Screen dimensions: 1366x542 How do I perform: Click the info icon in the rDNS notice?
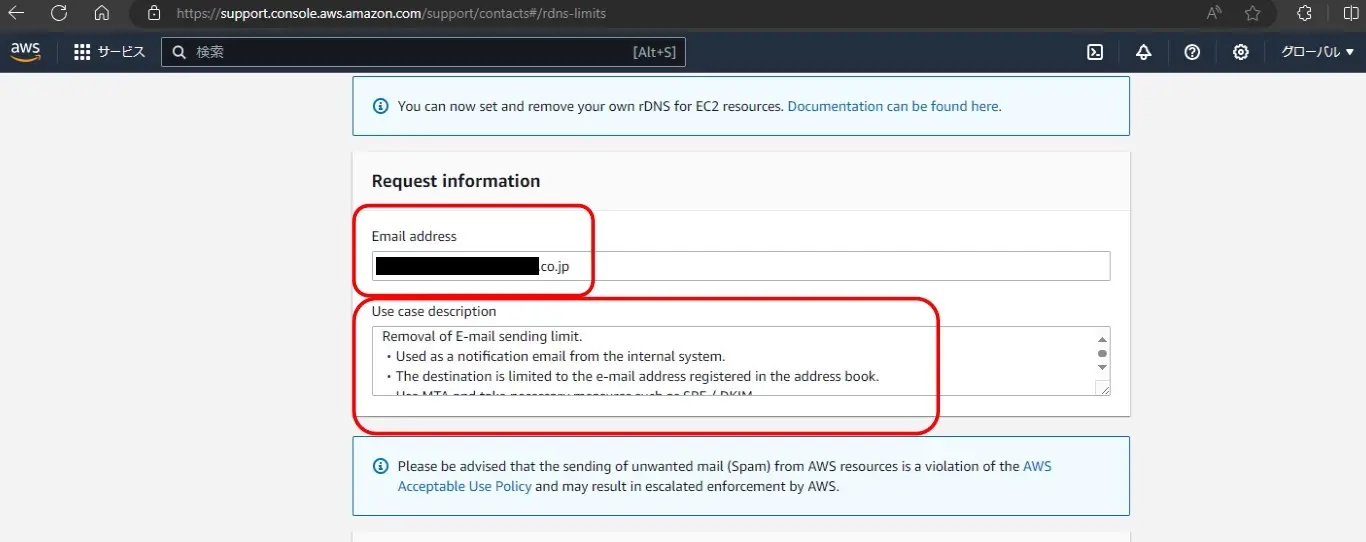pos(380,106)
